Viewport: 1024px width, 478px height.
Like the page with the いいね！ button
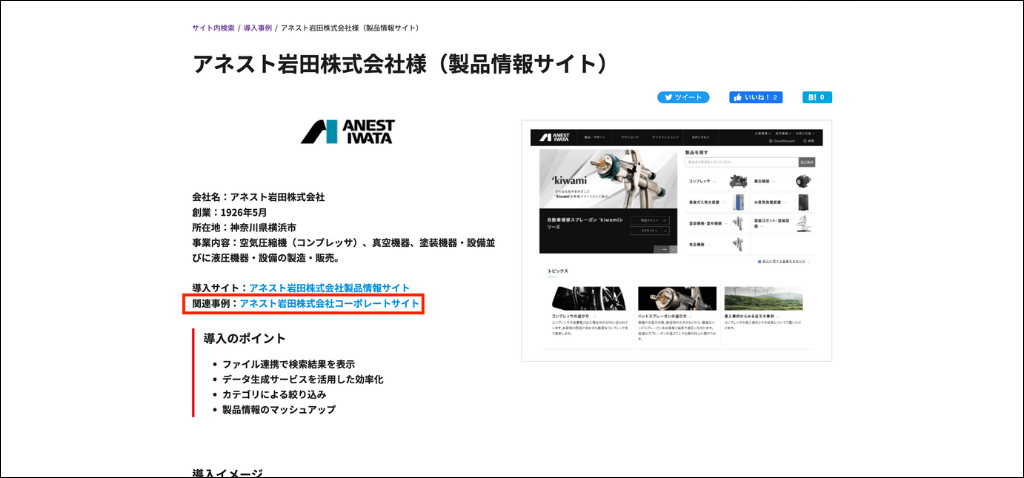(x=756, y=97)
